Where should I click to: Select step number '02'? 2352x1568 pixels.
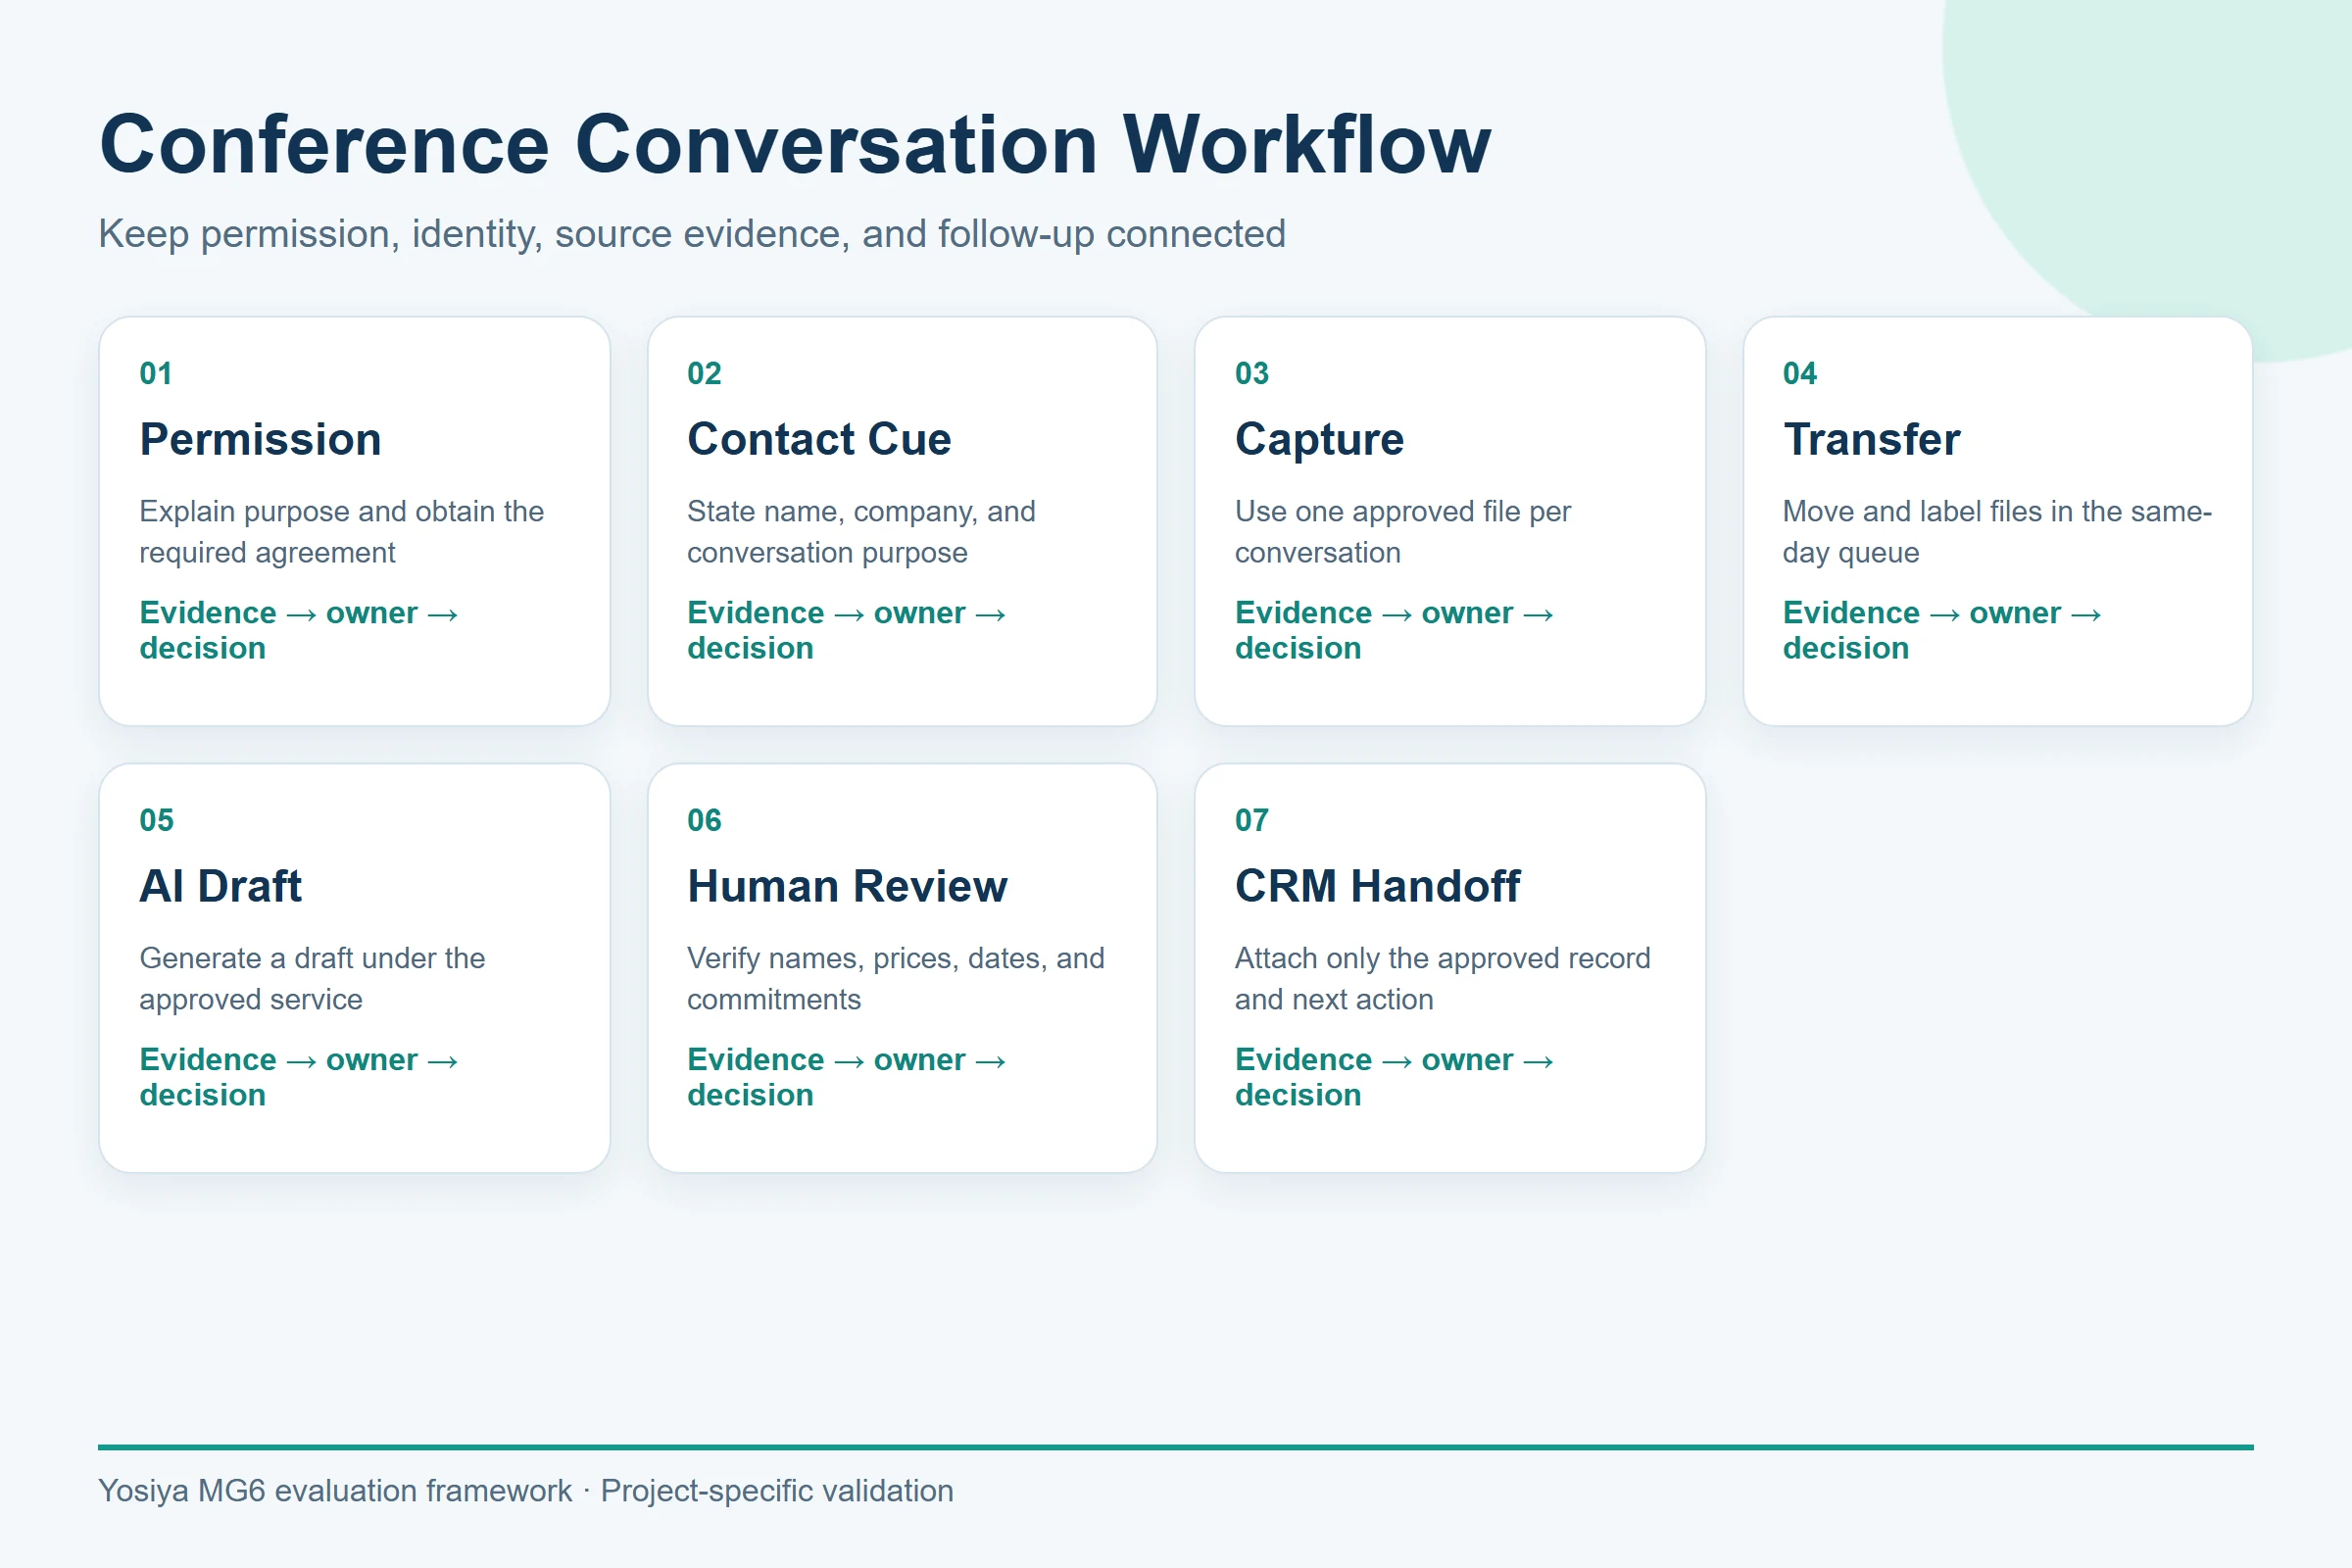coord(704,373)
